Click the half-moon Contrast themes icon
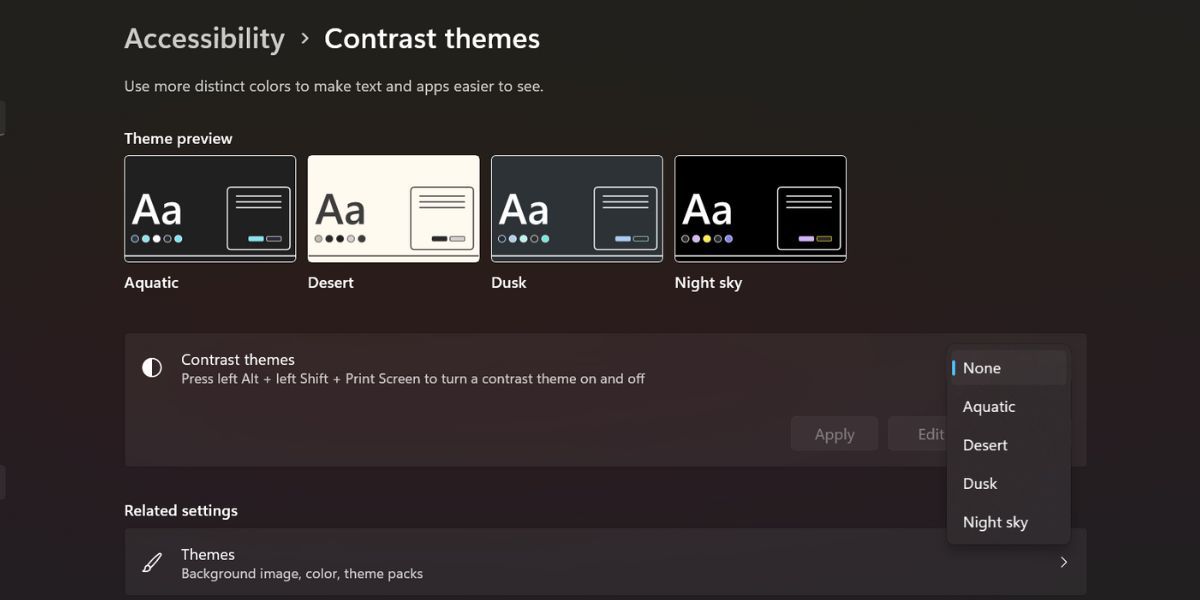 (x=151, y=368)
